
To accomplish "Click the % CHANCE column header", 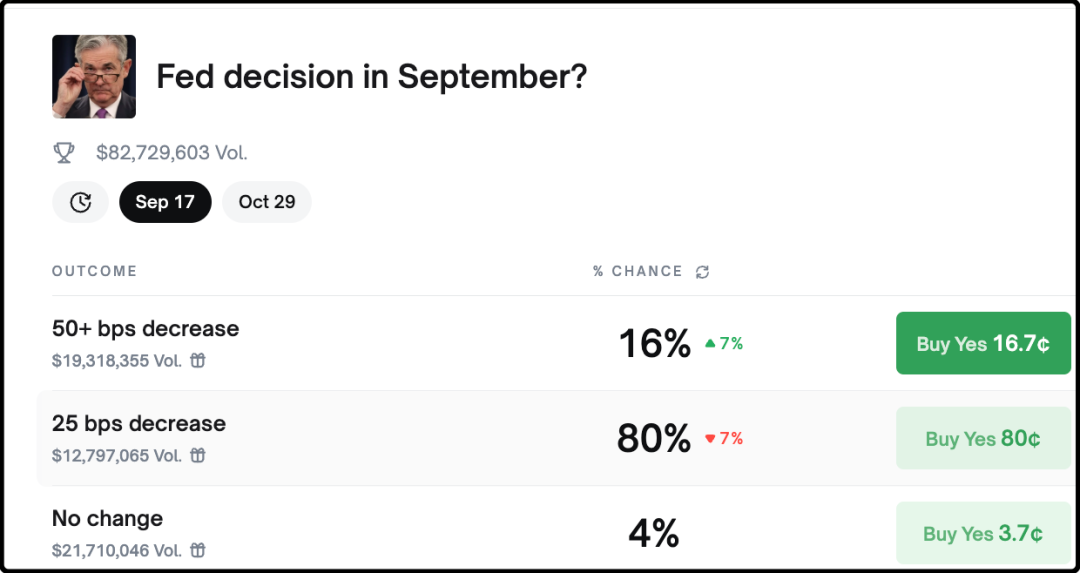I will (x=637, y=271).
